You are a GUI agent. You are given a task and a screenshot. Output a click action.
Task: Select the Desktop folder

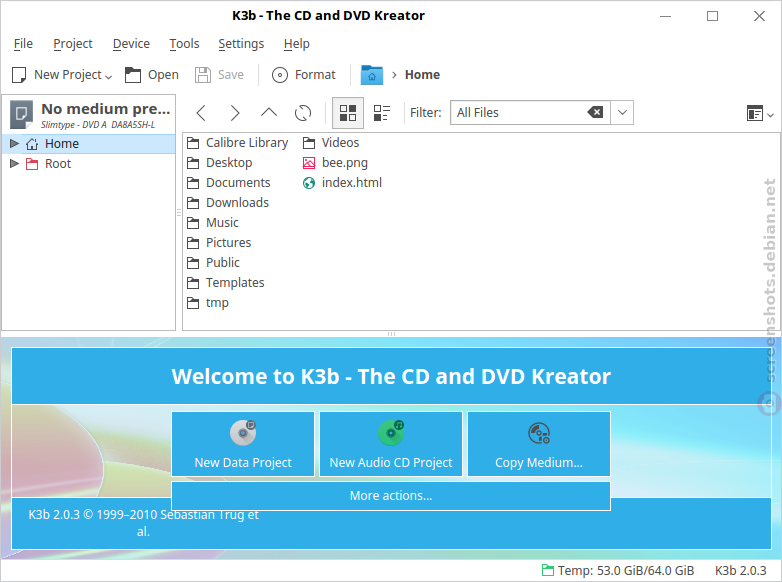[219, 163]
